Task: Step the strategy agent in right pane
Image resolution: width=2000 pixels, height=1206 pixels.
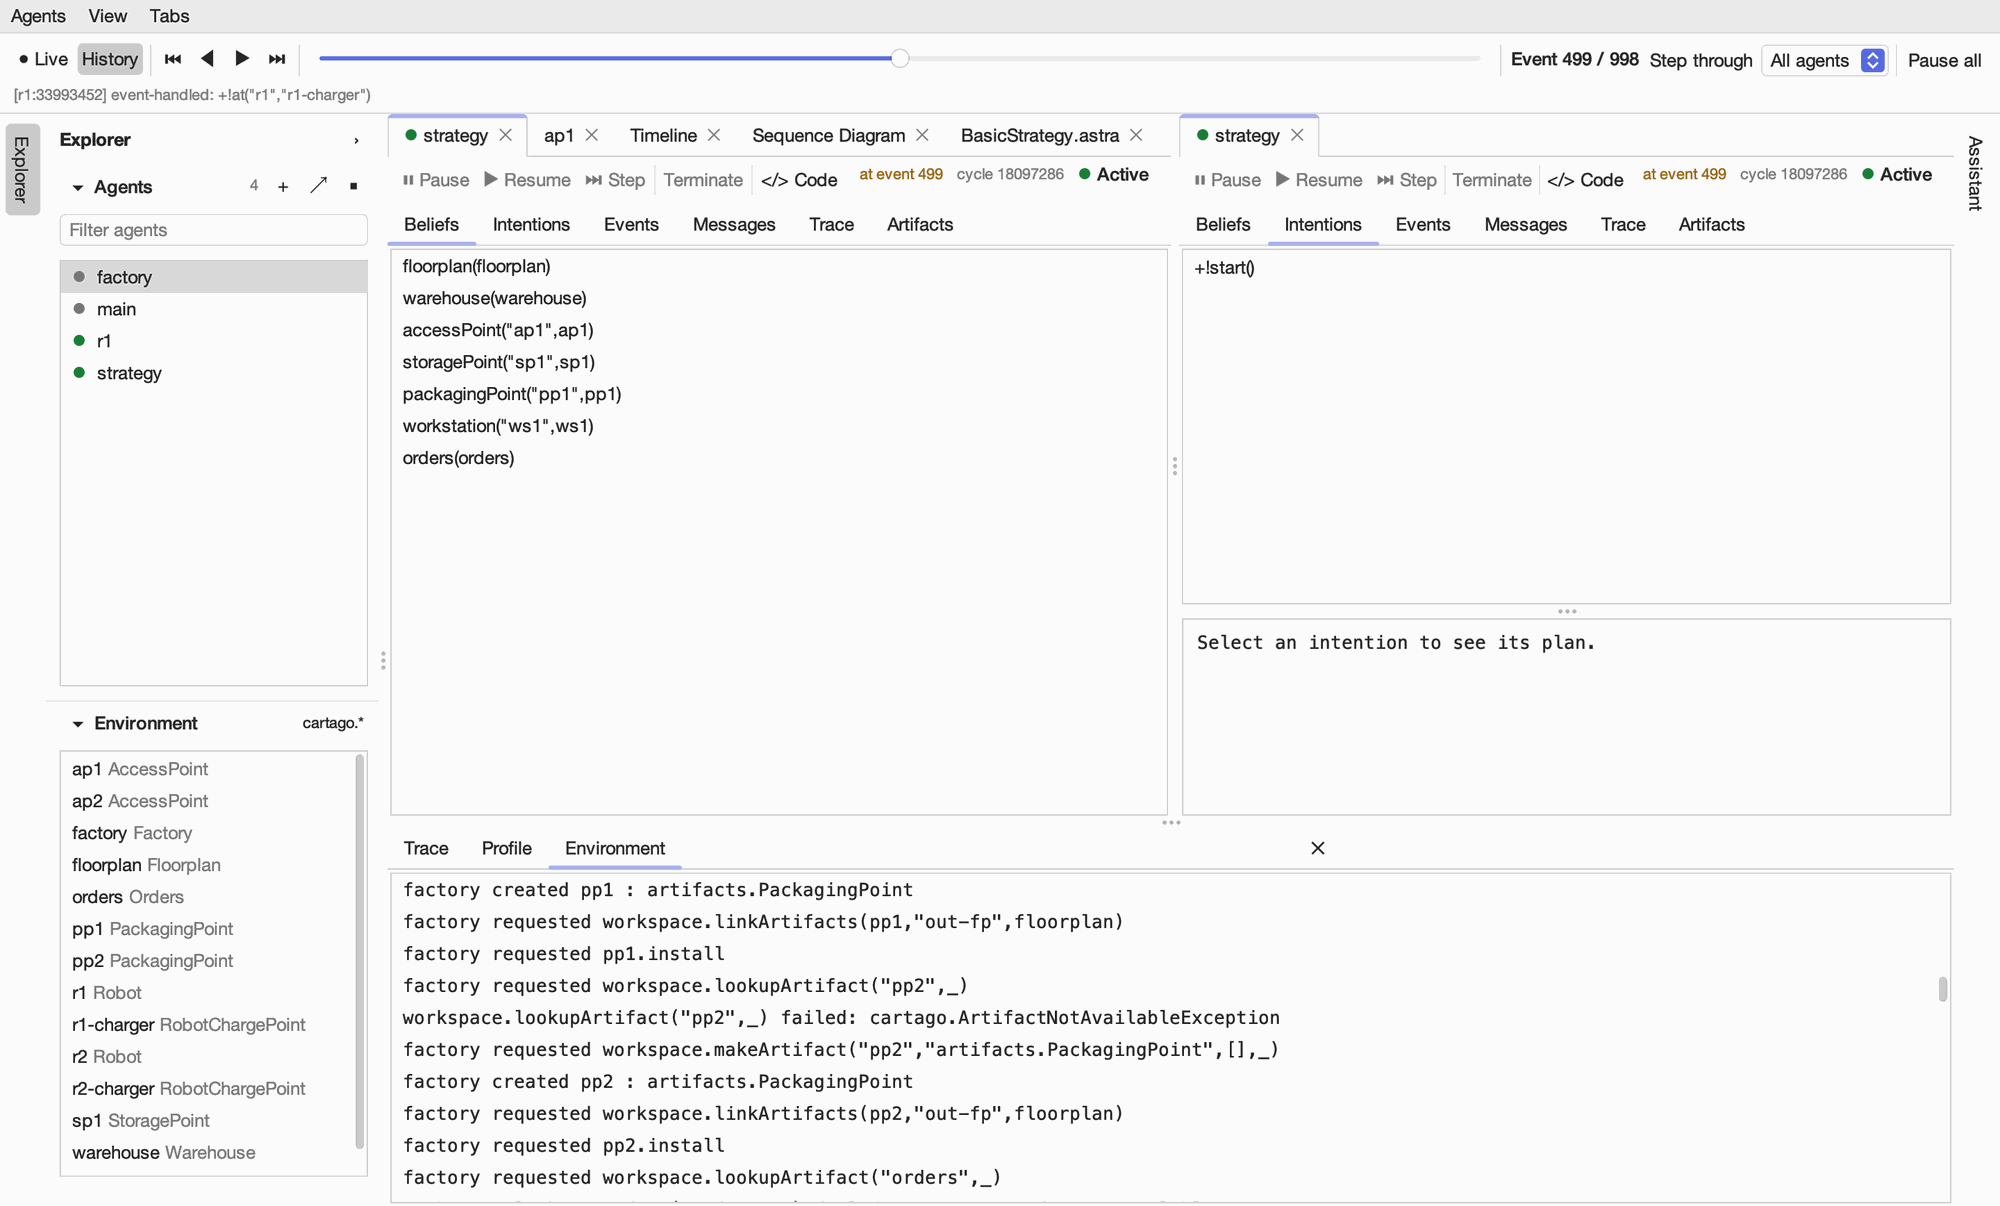Action: tap(1407, 180)
